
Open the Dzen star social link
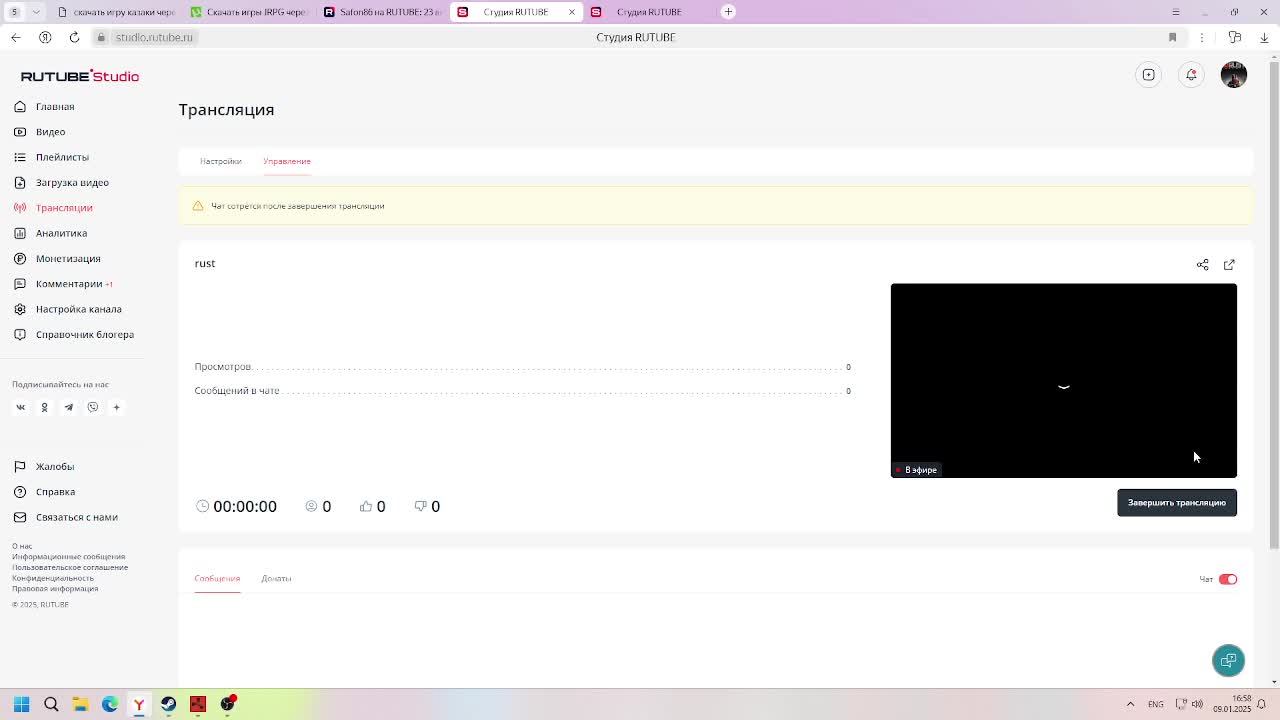pos(116,407)
